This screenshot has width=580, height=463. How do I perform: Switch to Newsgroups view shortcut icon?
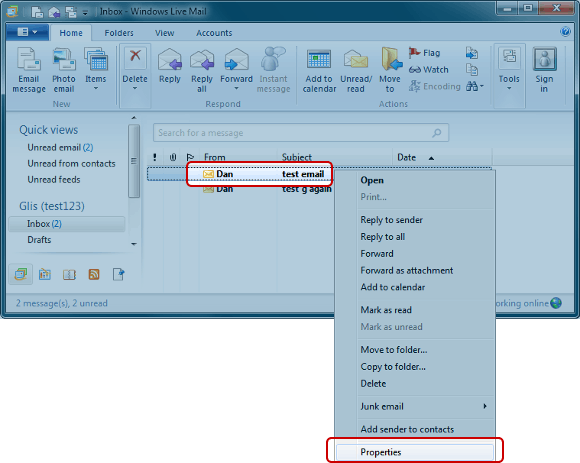pos(118,274)
